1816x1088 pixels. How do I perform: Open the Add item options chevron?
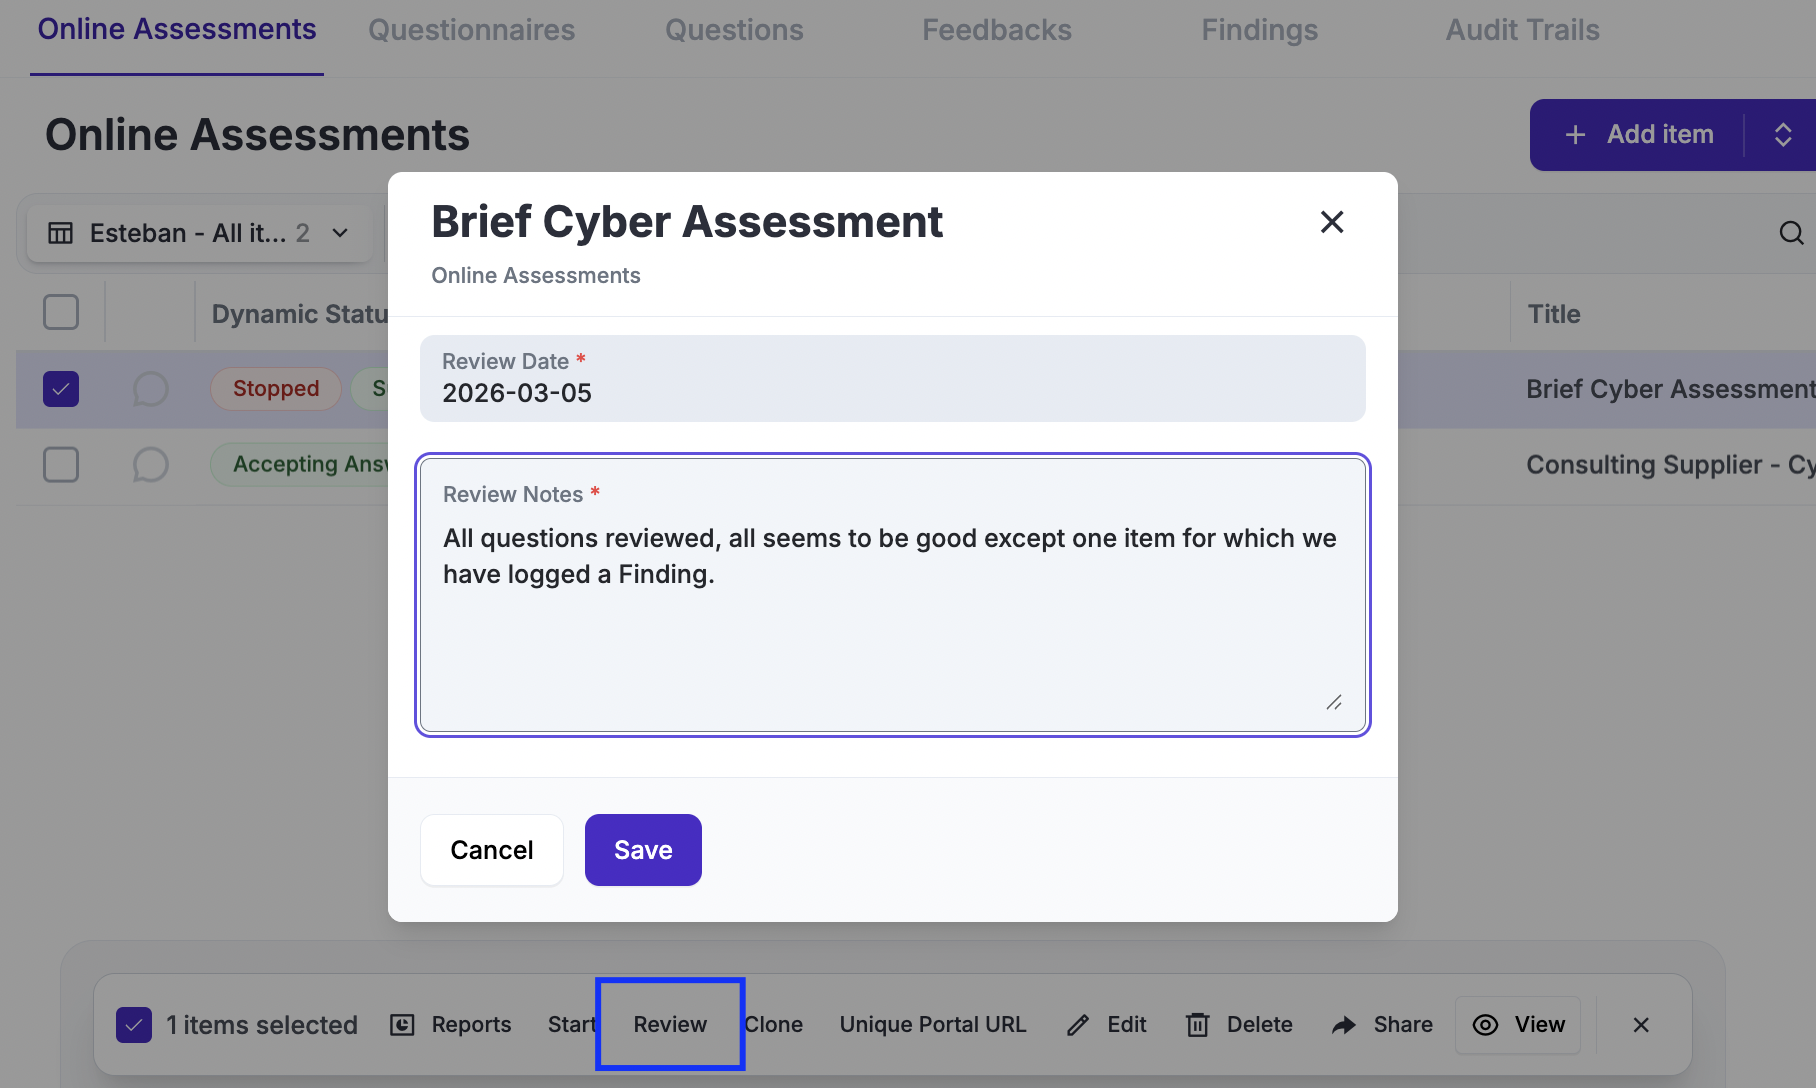point(1783,135)
